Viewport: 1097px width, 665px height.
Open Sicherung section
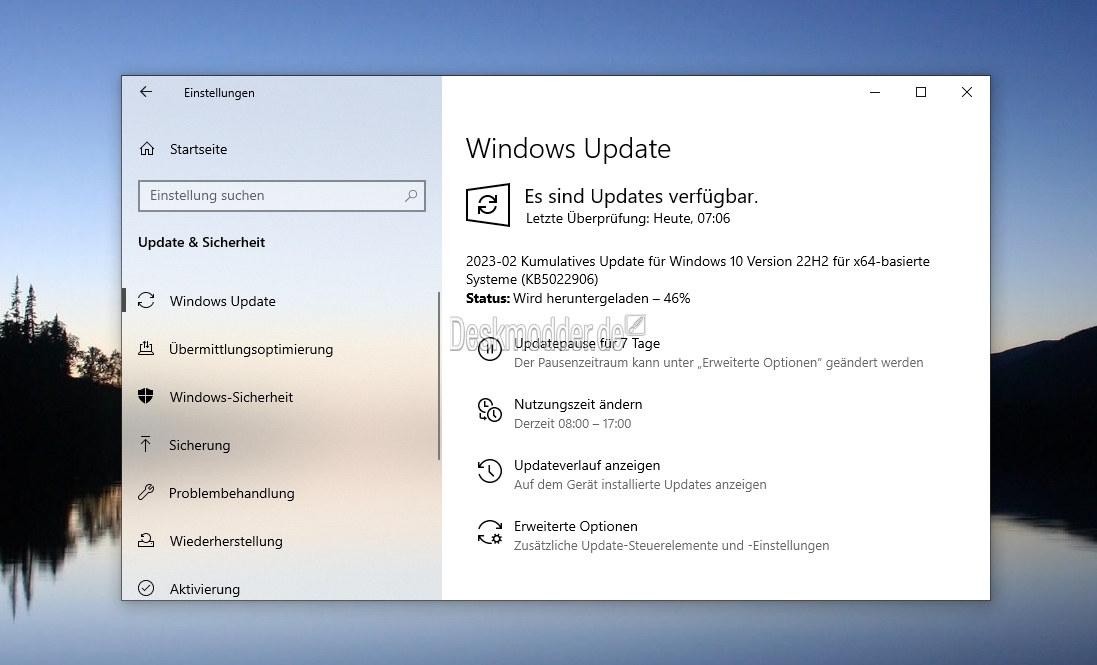pos(199,445)
